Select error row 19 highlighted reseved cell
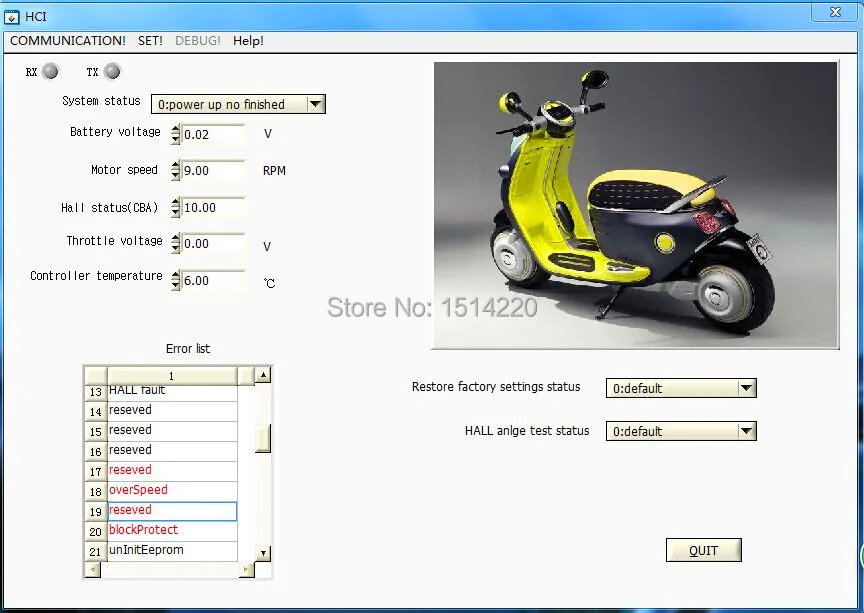Viewport: 864px width, 613px height. (x=172, y=511)
